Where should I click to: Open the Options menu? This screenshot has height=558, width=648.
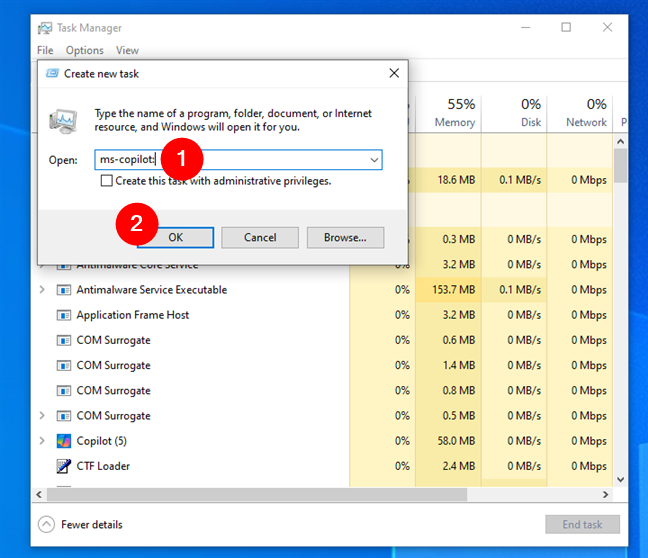click(85, 50)
